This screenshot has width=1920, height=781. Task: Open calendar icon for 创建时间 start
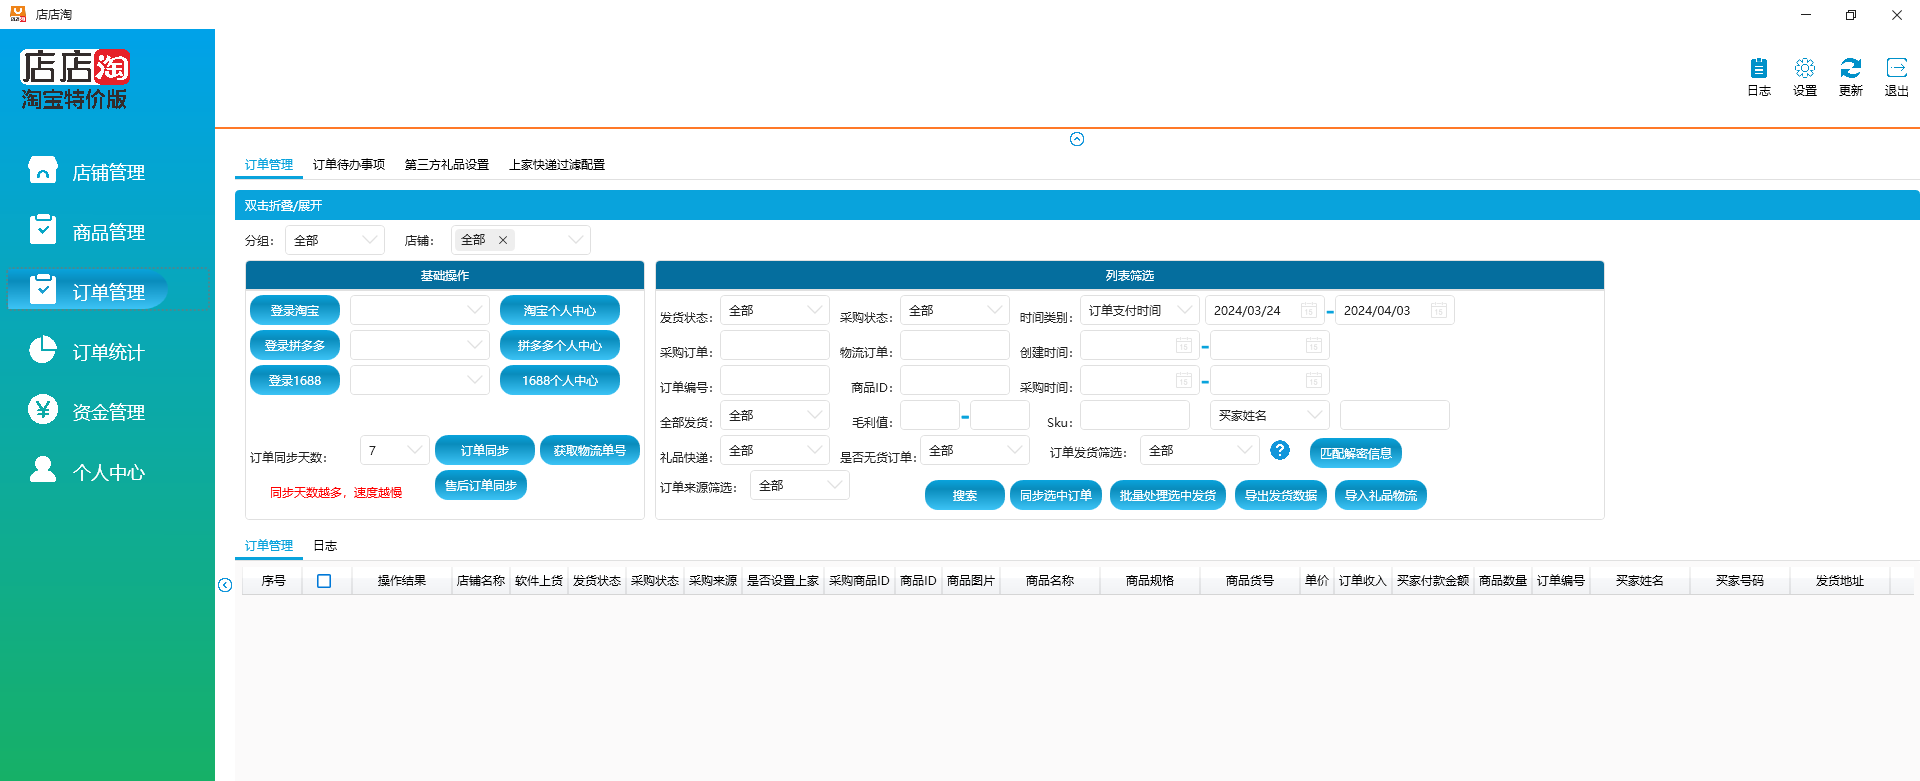coord(1183,346)
